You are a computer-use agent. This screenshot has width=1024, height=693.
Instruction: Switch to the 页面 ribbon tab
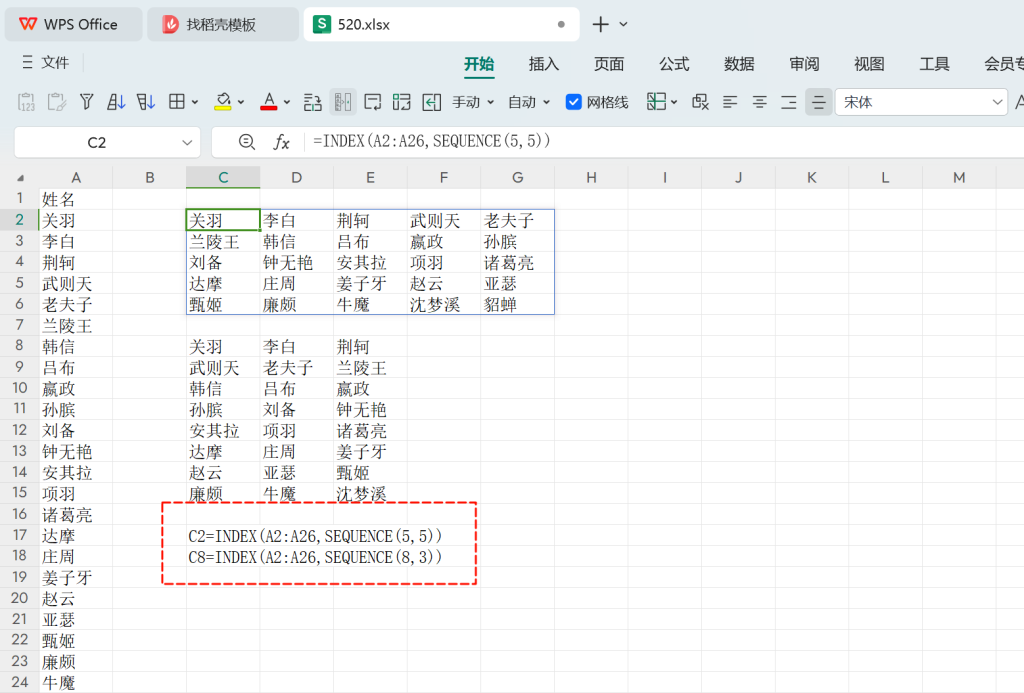pyautogui.click(x=609, y=63)
